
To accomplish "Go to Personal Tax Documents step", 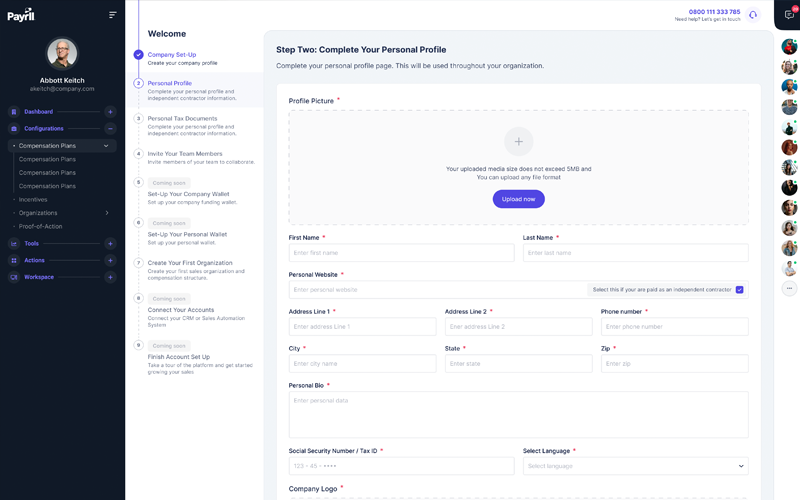I will click(182, 119).
